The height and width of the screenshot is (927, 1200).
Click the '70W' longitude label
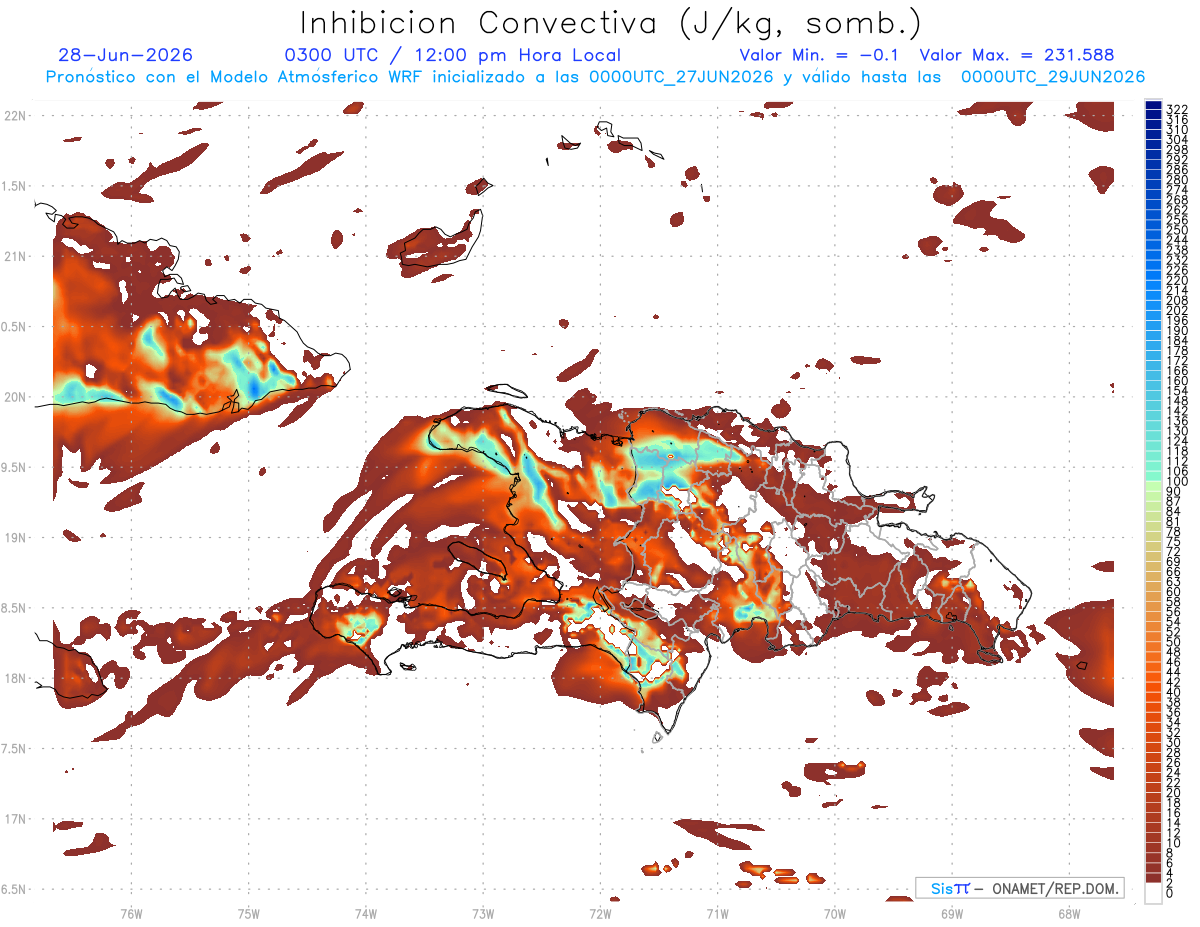pyautogui.click(x=835, y=913)
